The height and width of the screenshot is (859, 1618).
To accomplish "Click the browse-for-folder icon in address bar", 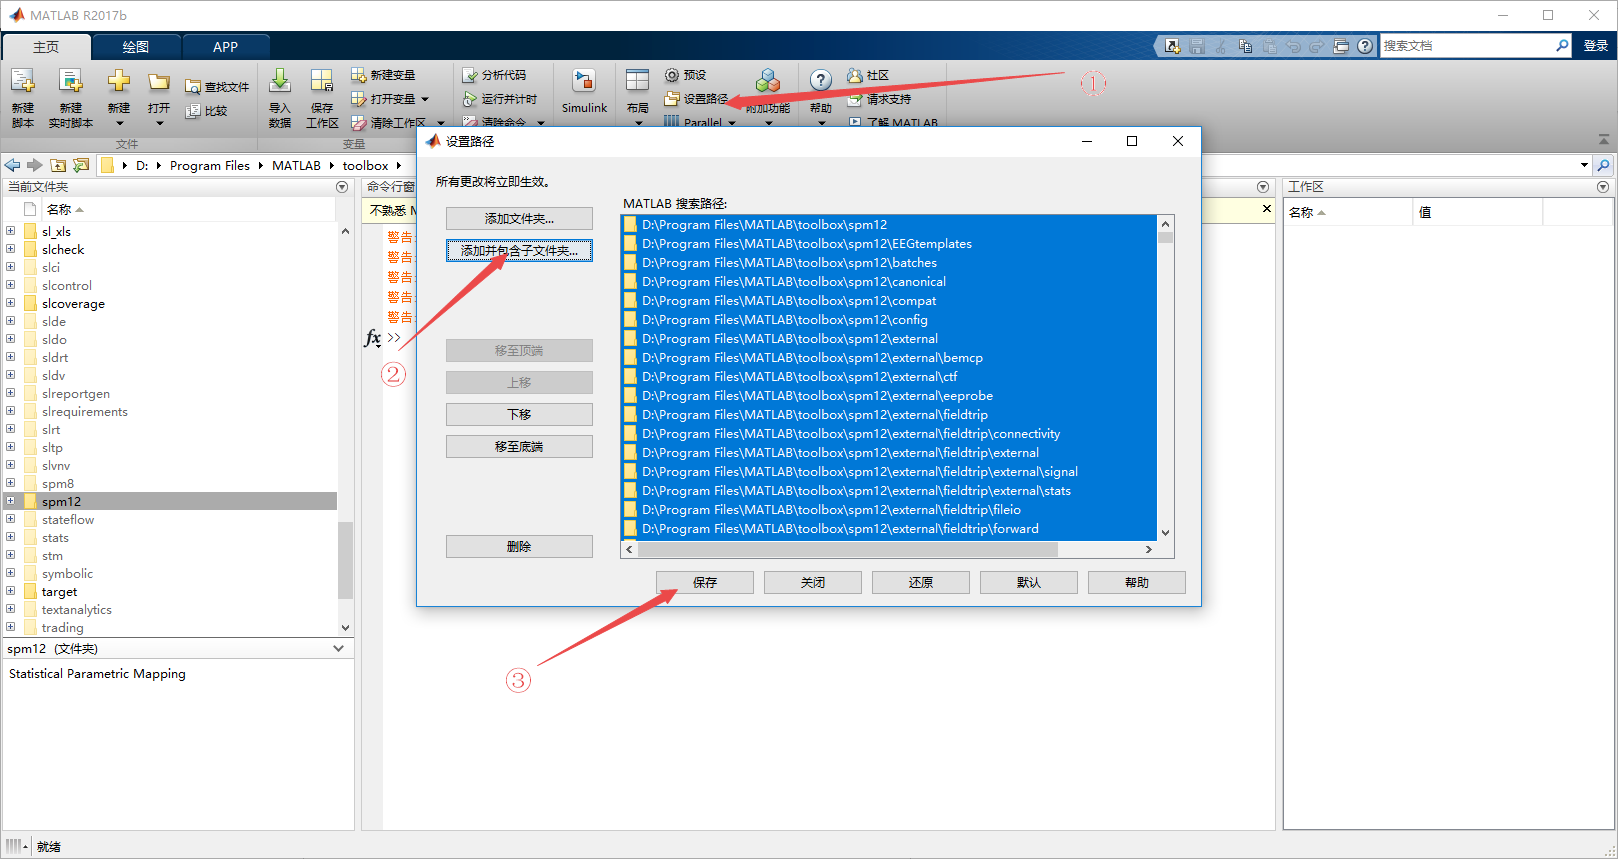I will (x=81, y=165).
